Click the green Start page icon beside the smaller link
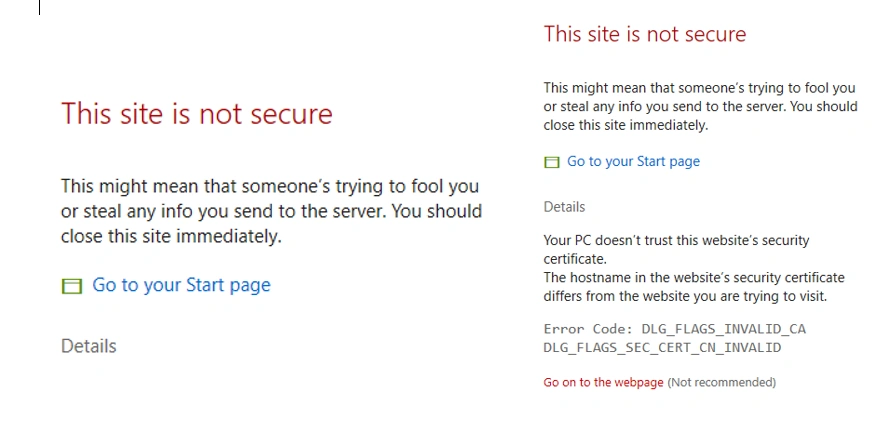 [x=551, y=162]
